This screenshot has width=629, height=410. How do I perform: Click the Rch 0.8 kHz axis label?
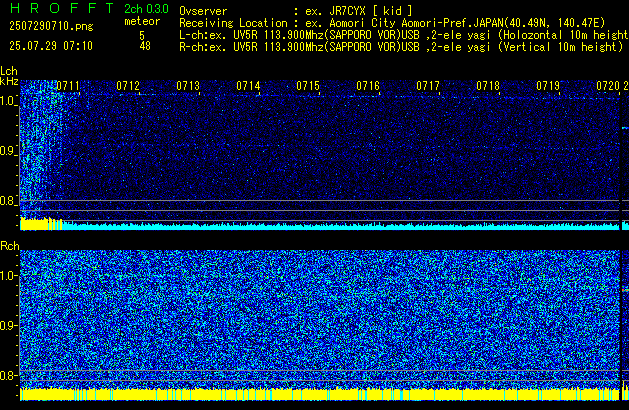[8, 375]
